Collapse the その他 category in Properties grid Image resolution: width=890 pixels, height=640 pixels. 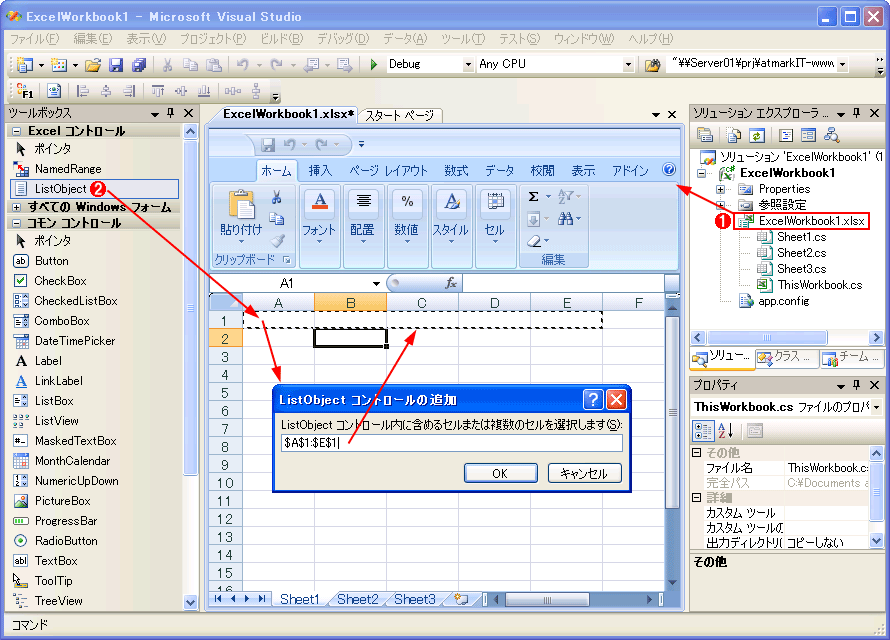click(697, 452)
